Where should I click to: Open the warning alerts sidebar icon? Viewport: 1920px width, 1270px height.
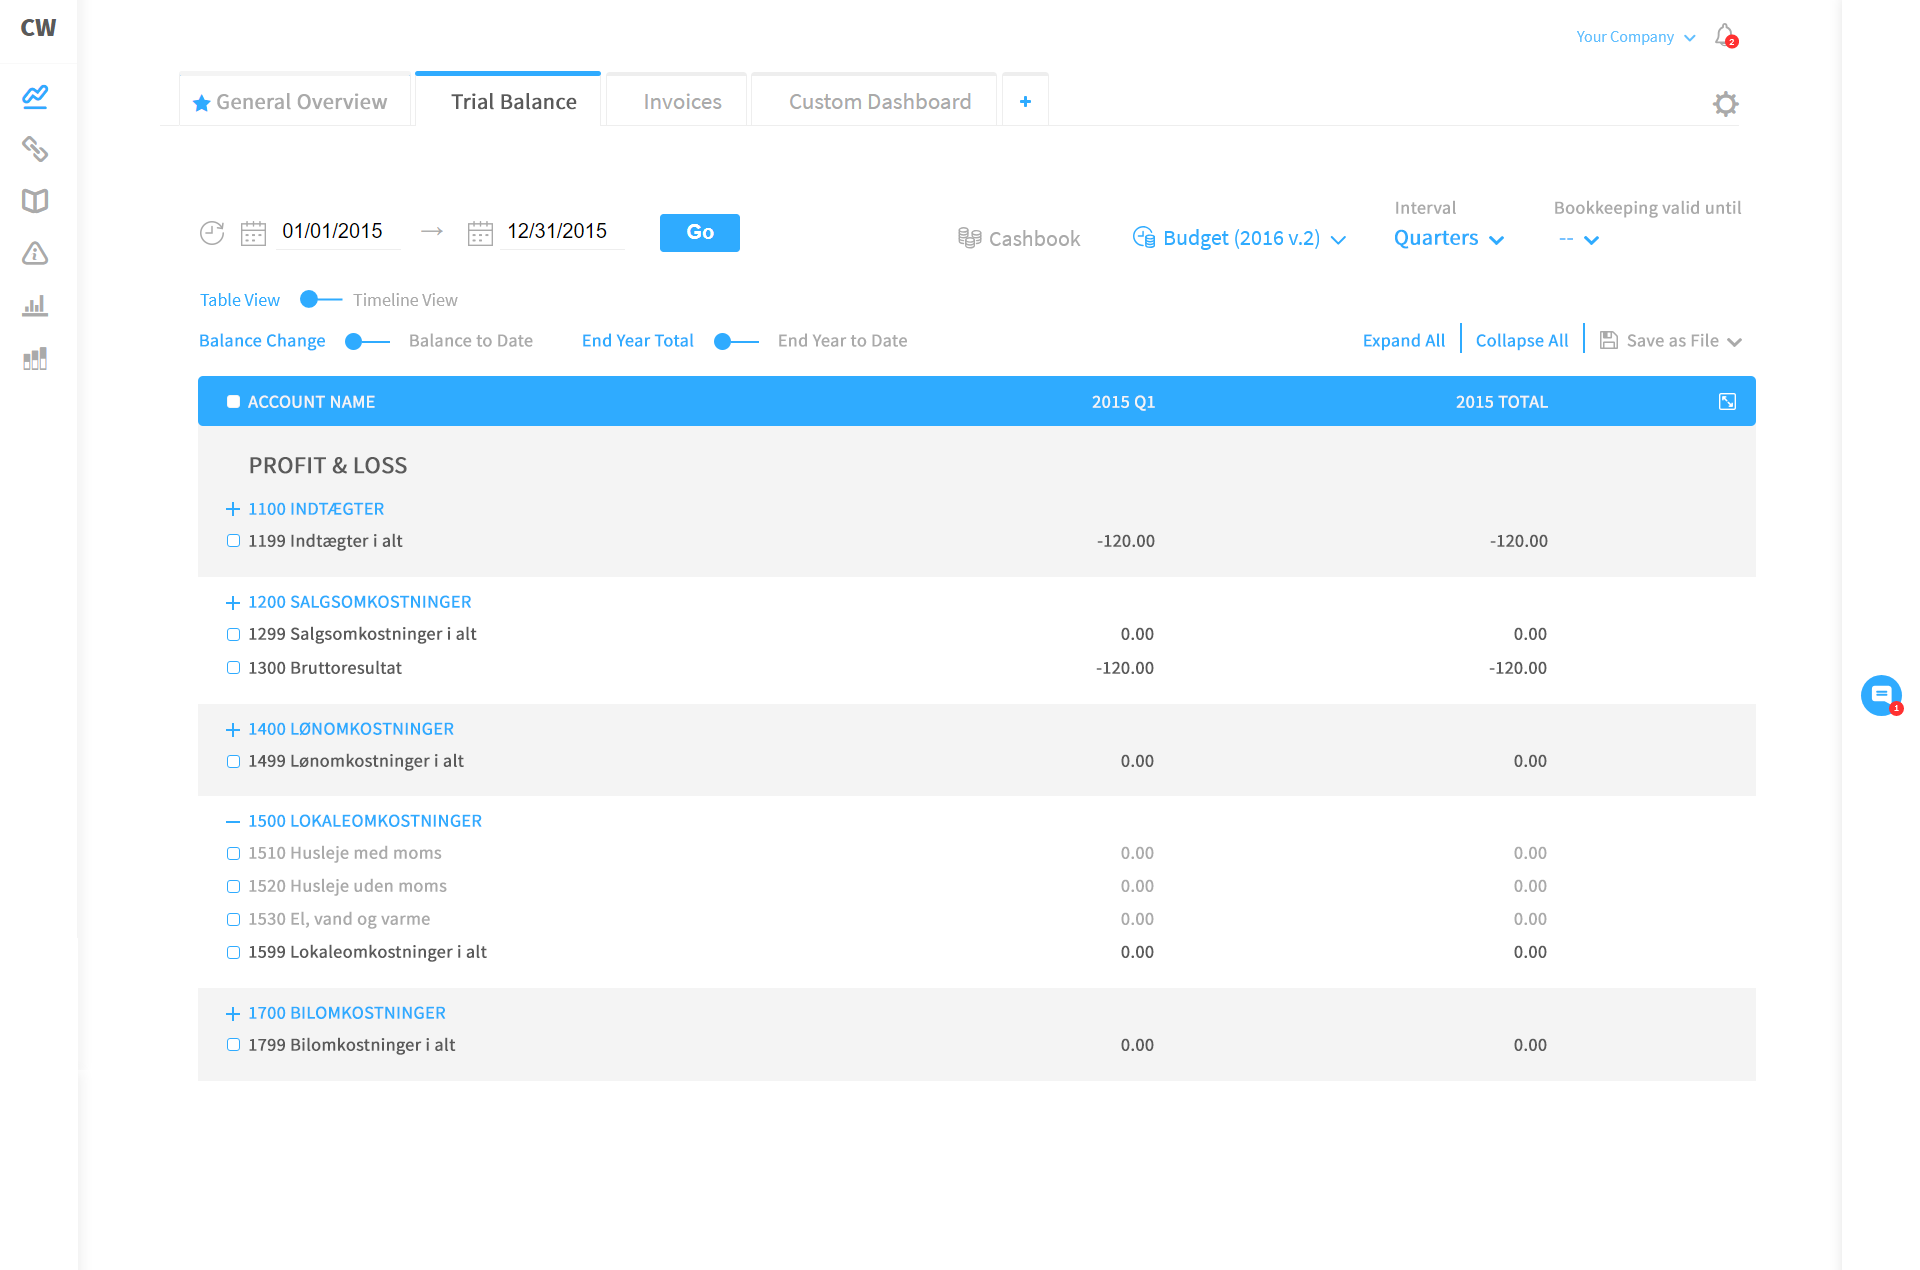(35, 253)
